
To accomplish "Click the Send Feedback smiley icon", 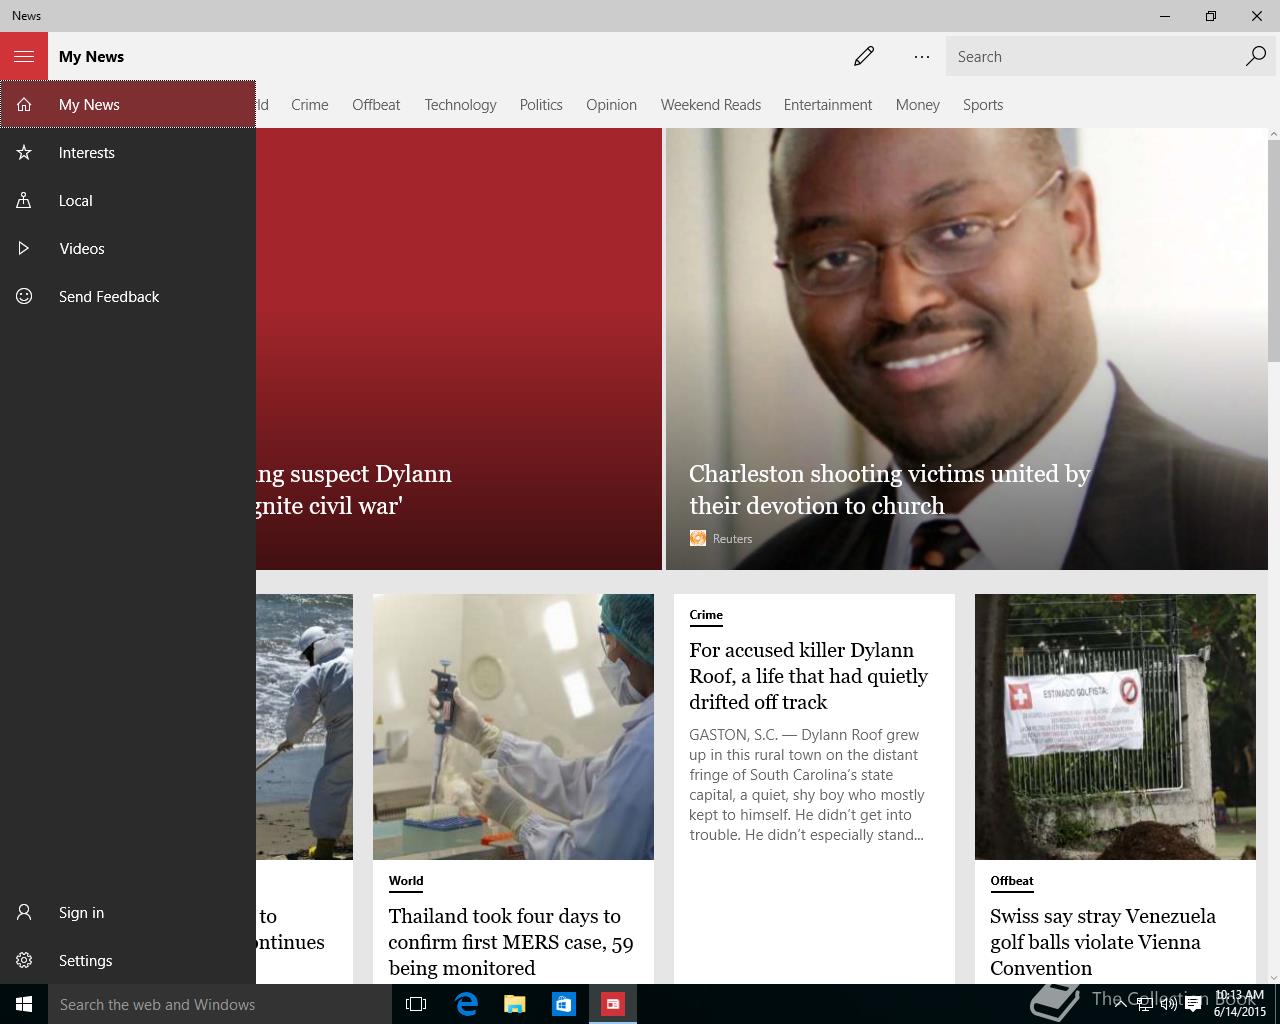I will click(x=24, y=296).
